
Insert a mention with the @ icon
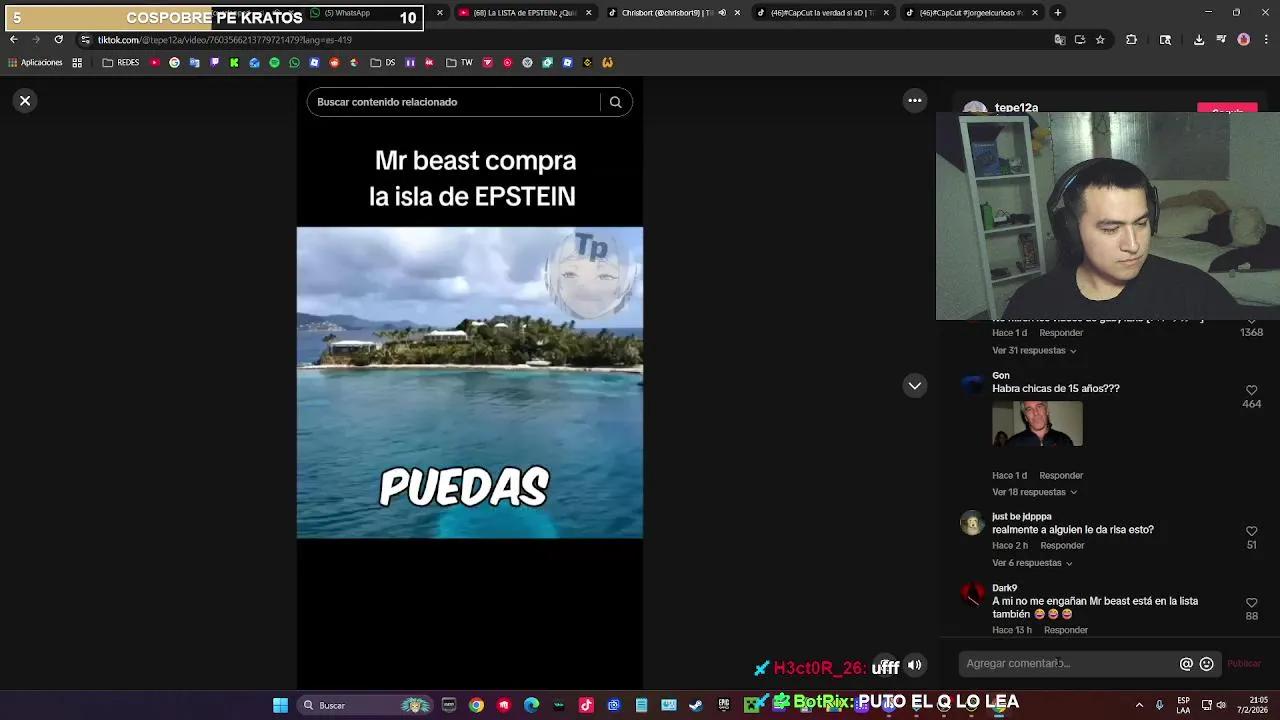tap(1186, 664)
